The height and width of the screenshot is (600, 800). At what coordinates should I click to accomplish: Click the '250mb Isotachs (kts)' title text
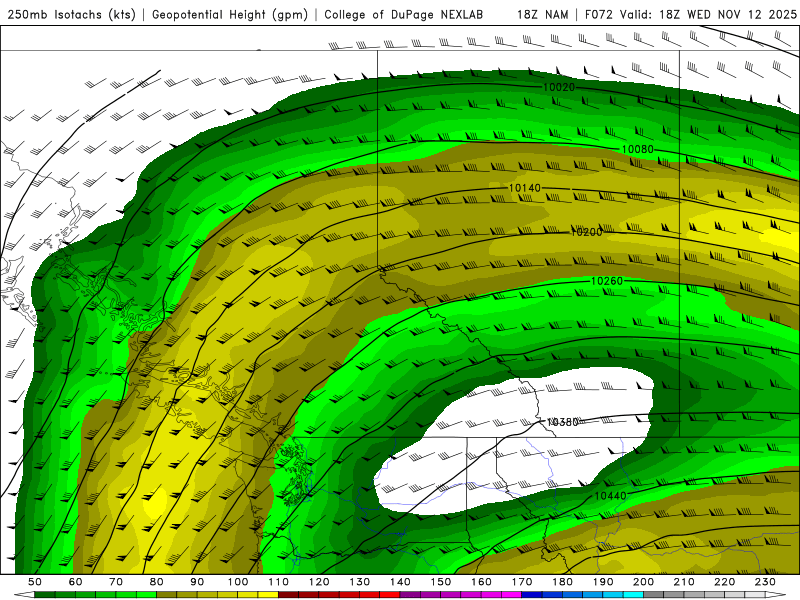click(71, 15)
